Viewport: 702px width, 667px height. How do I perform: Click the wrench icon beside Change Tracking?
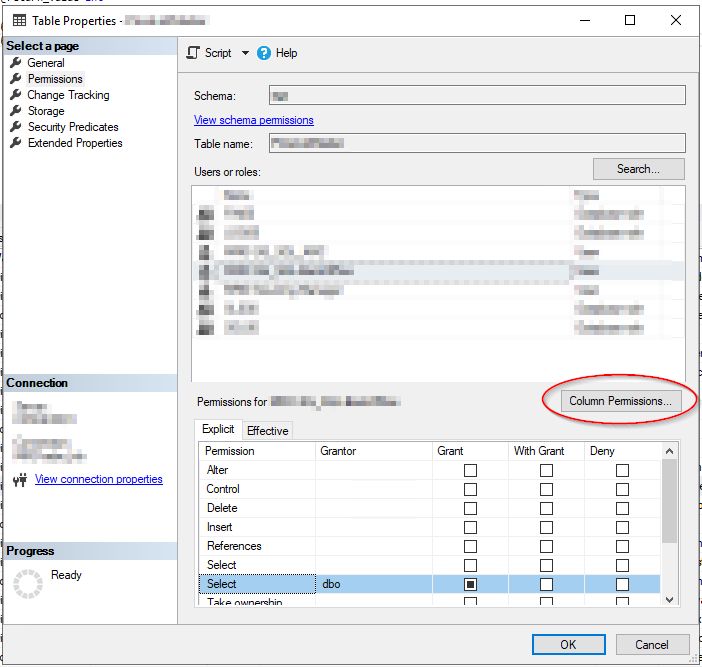tap(16, 94)
